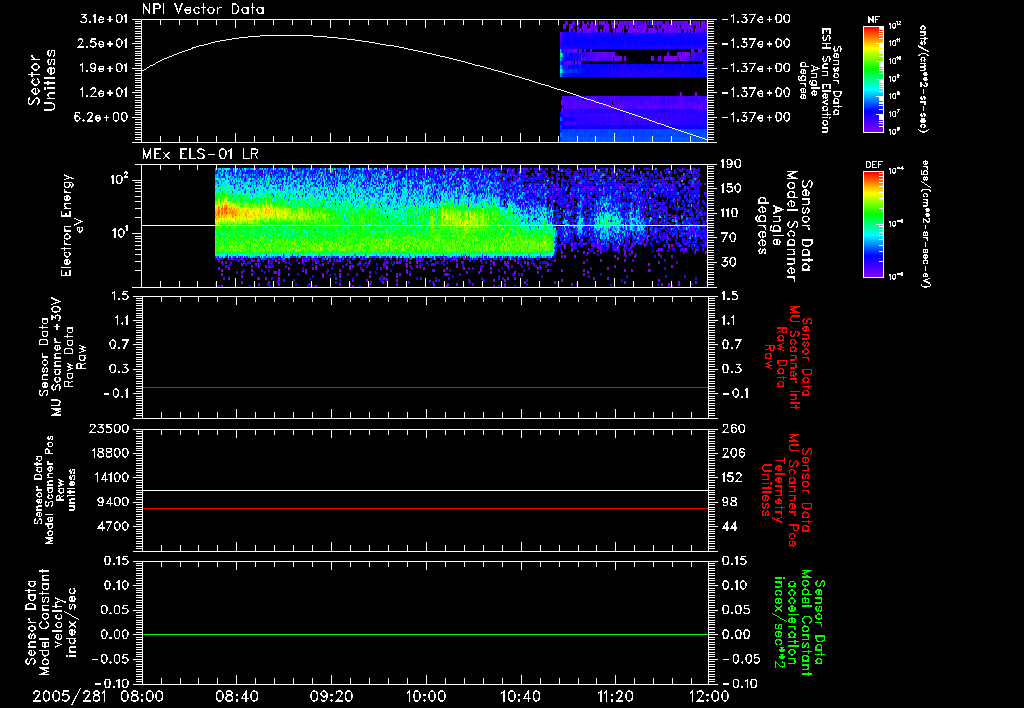Image resolution: width=1024 pixels, height=708 pixels.
Task: Click the NF 'cnts/(cm**2-sr-sec)' unit label
Action: (923, 79)
